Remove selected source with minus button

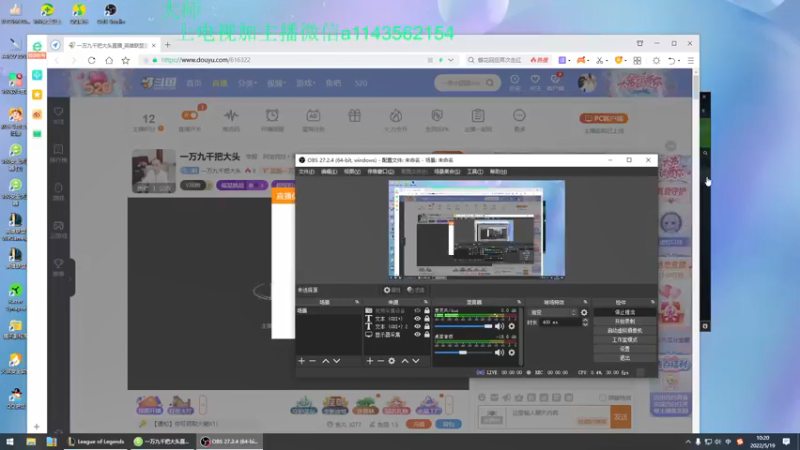(x=381, y=361)
